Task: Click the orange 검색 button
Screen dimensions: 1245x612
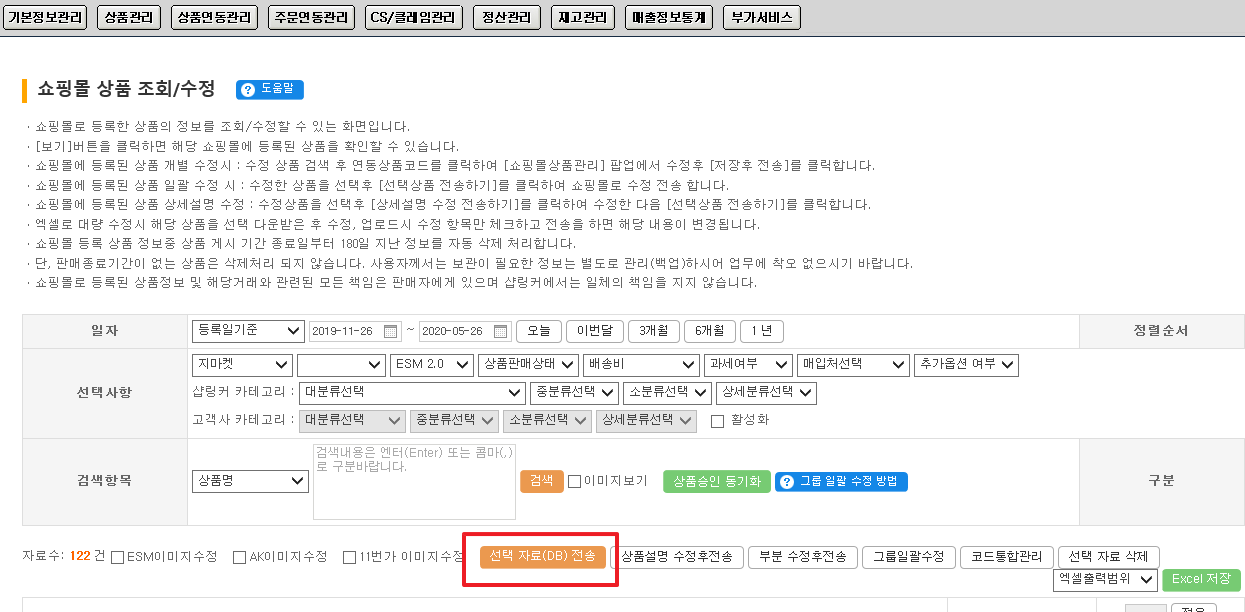Action: 541,481
